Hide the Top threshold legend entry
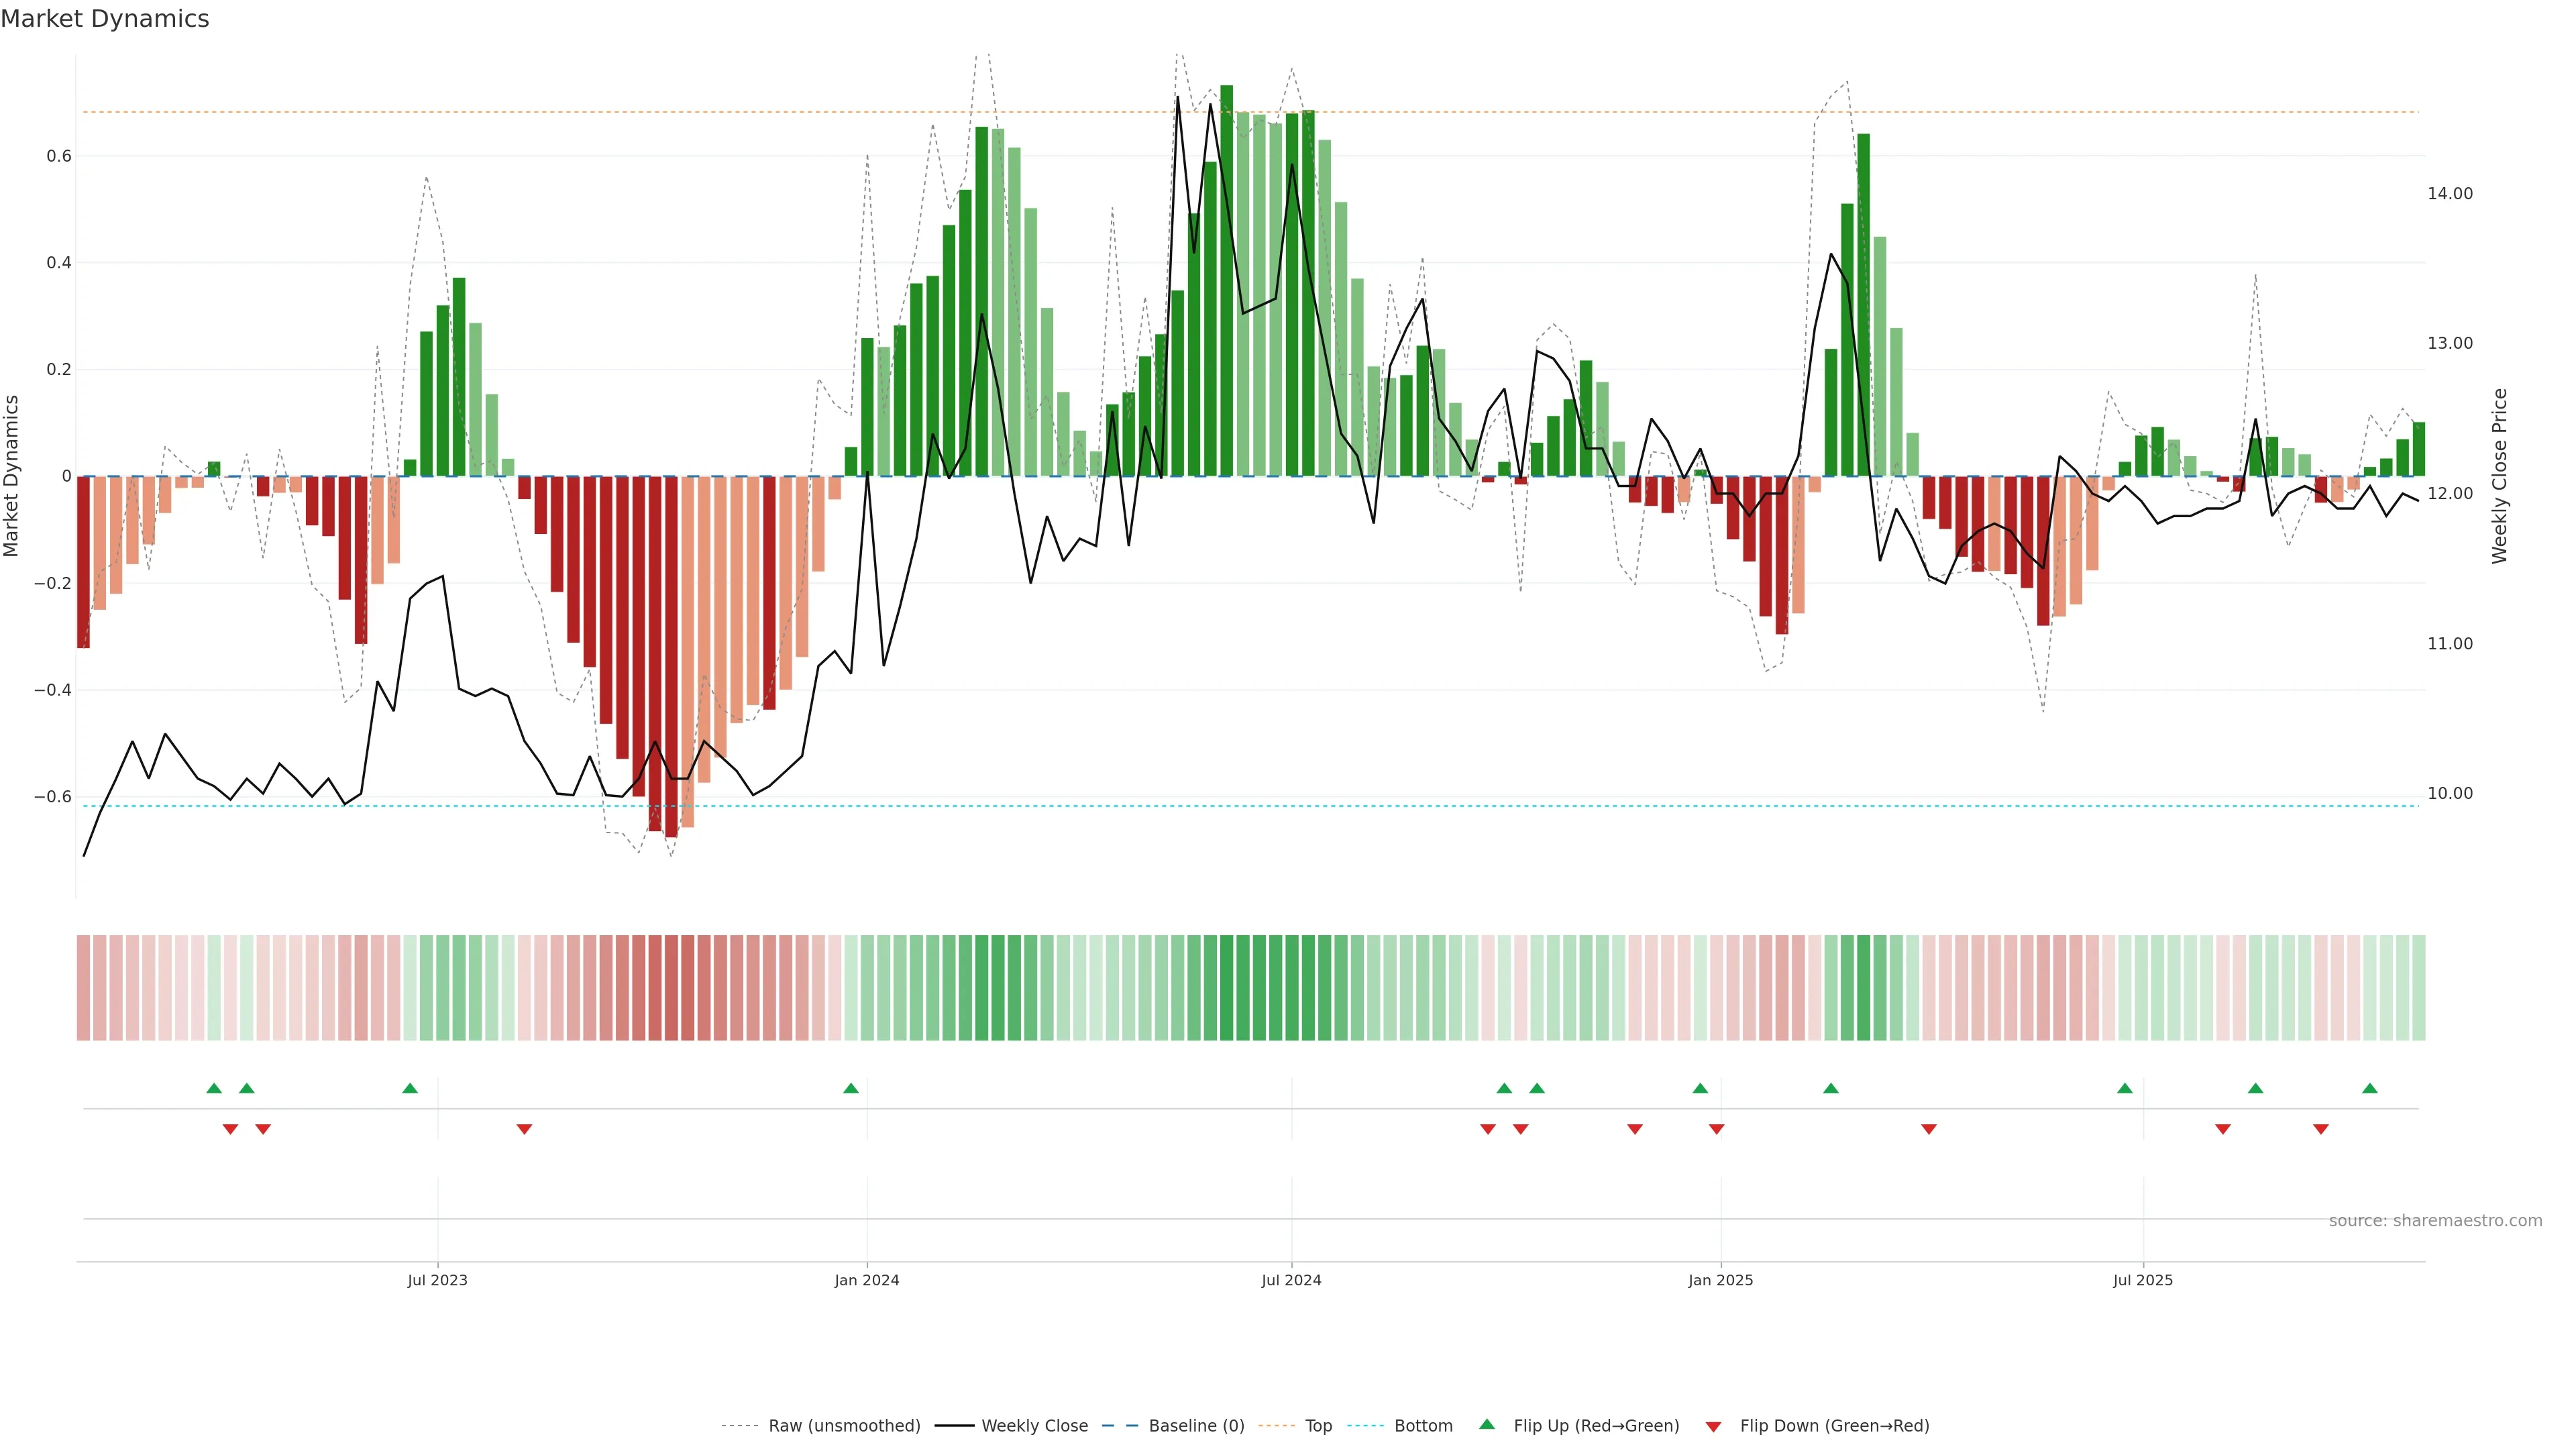The width and height of the screenshot is (2576, 1449). tap(1318, 1426)
